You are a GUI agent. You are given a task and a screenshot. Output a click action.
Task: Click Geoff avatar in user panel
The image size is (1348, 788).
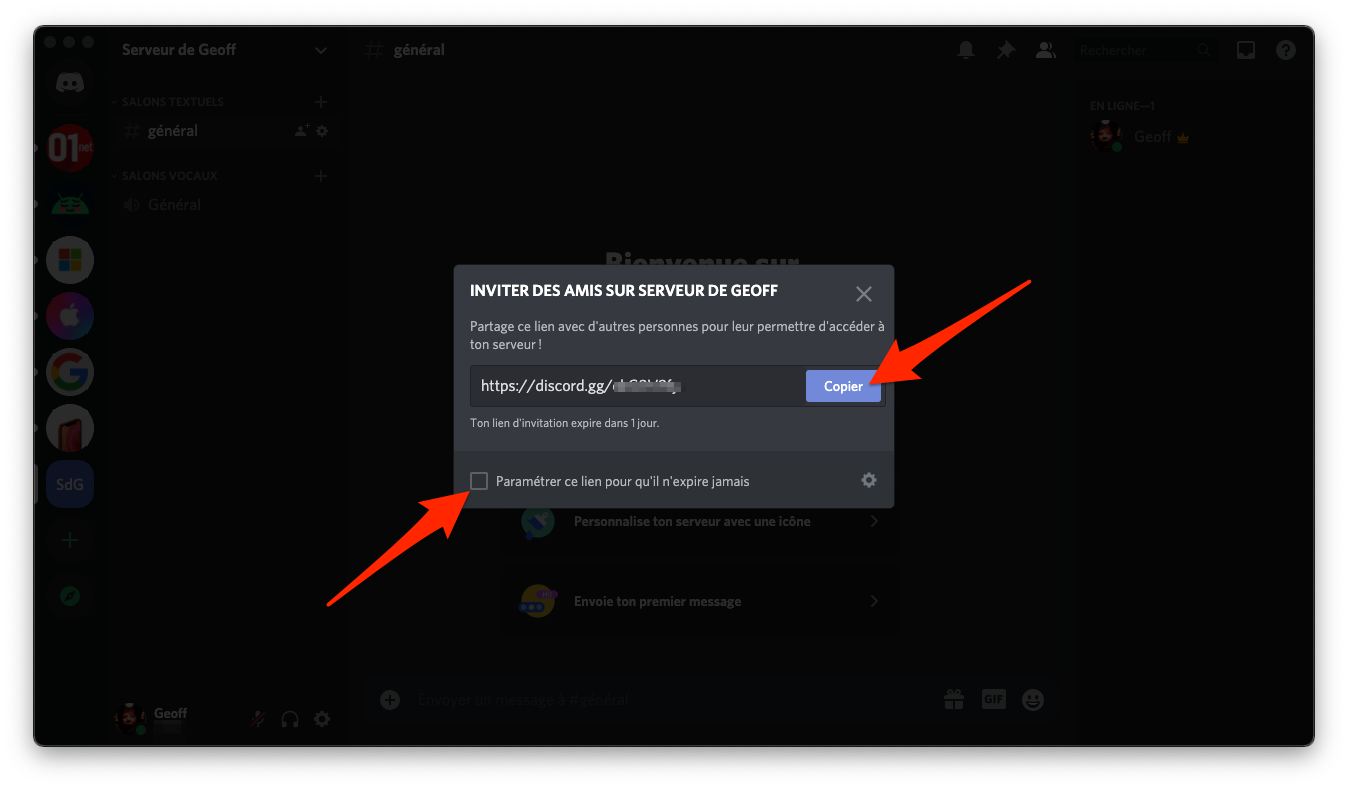130,718
